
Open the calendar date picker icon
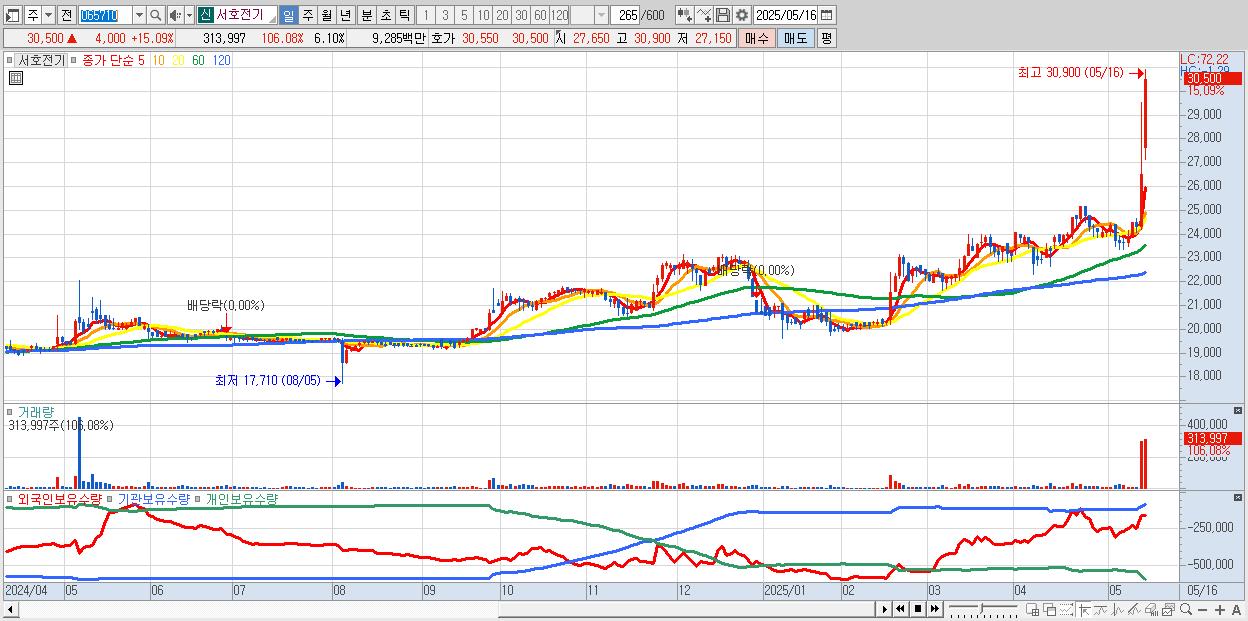826,15
